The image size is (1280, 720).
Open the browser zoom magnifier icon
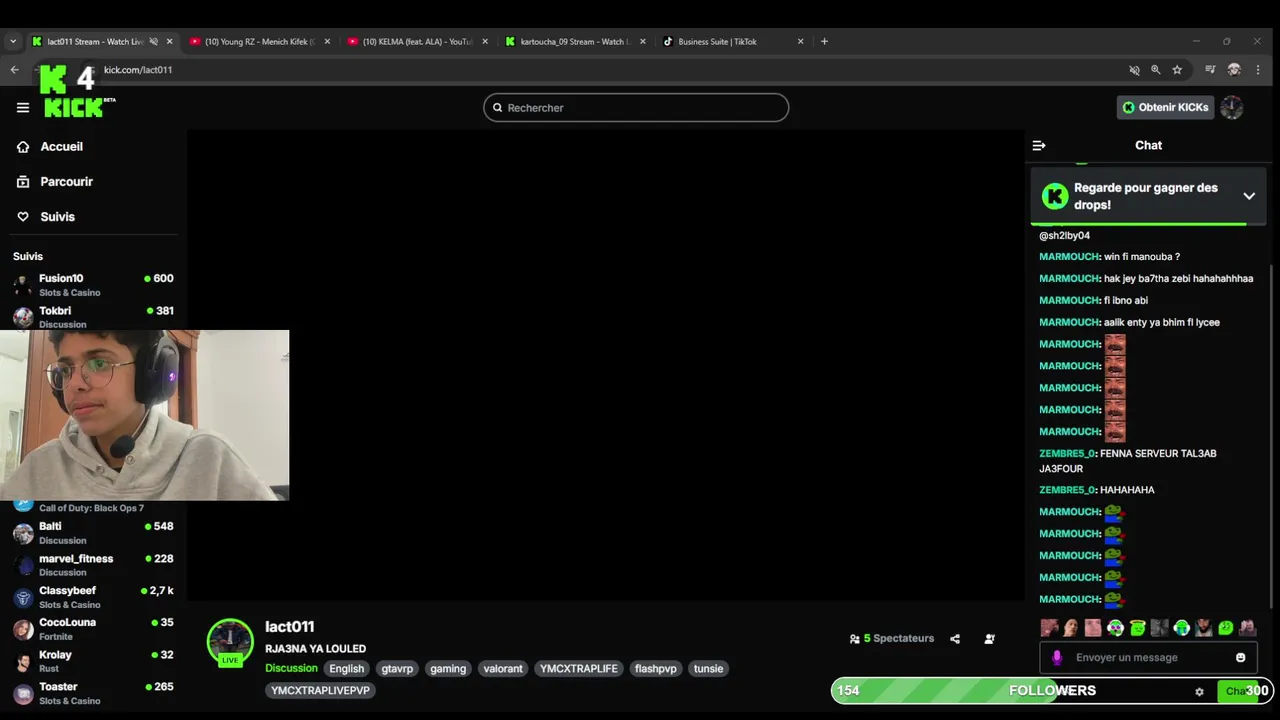coord(1156,70)
